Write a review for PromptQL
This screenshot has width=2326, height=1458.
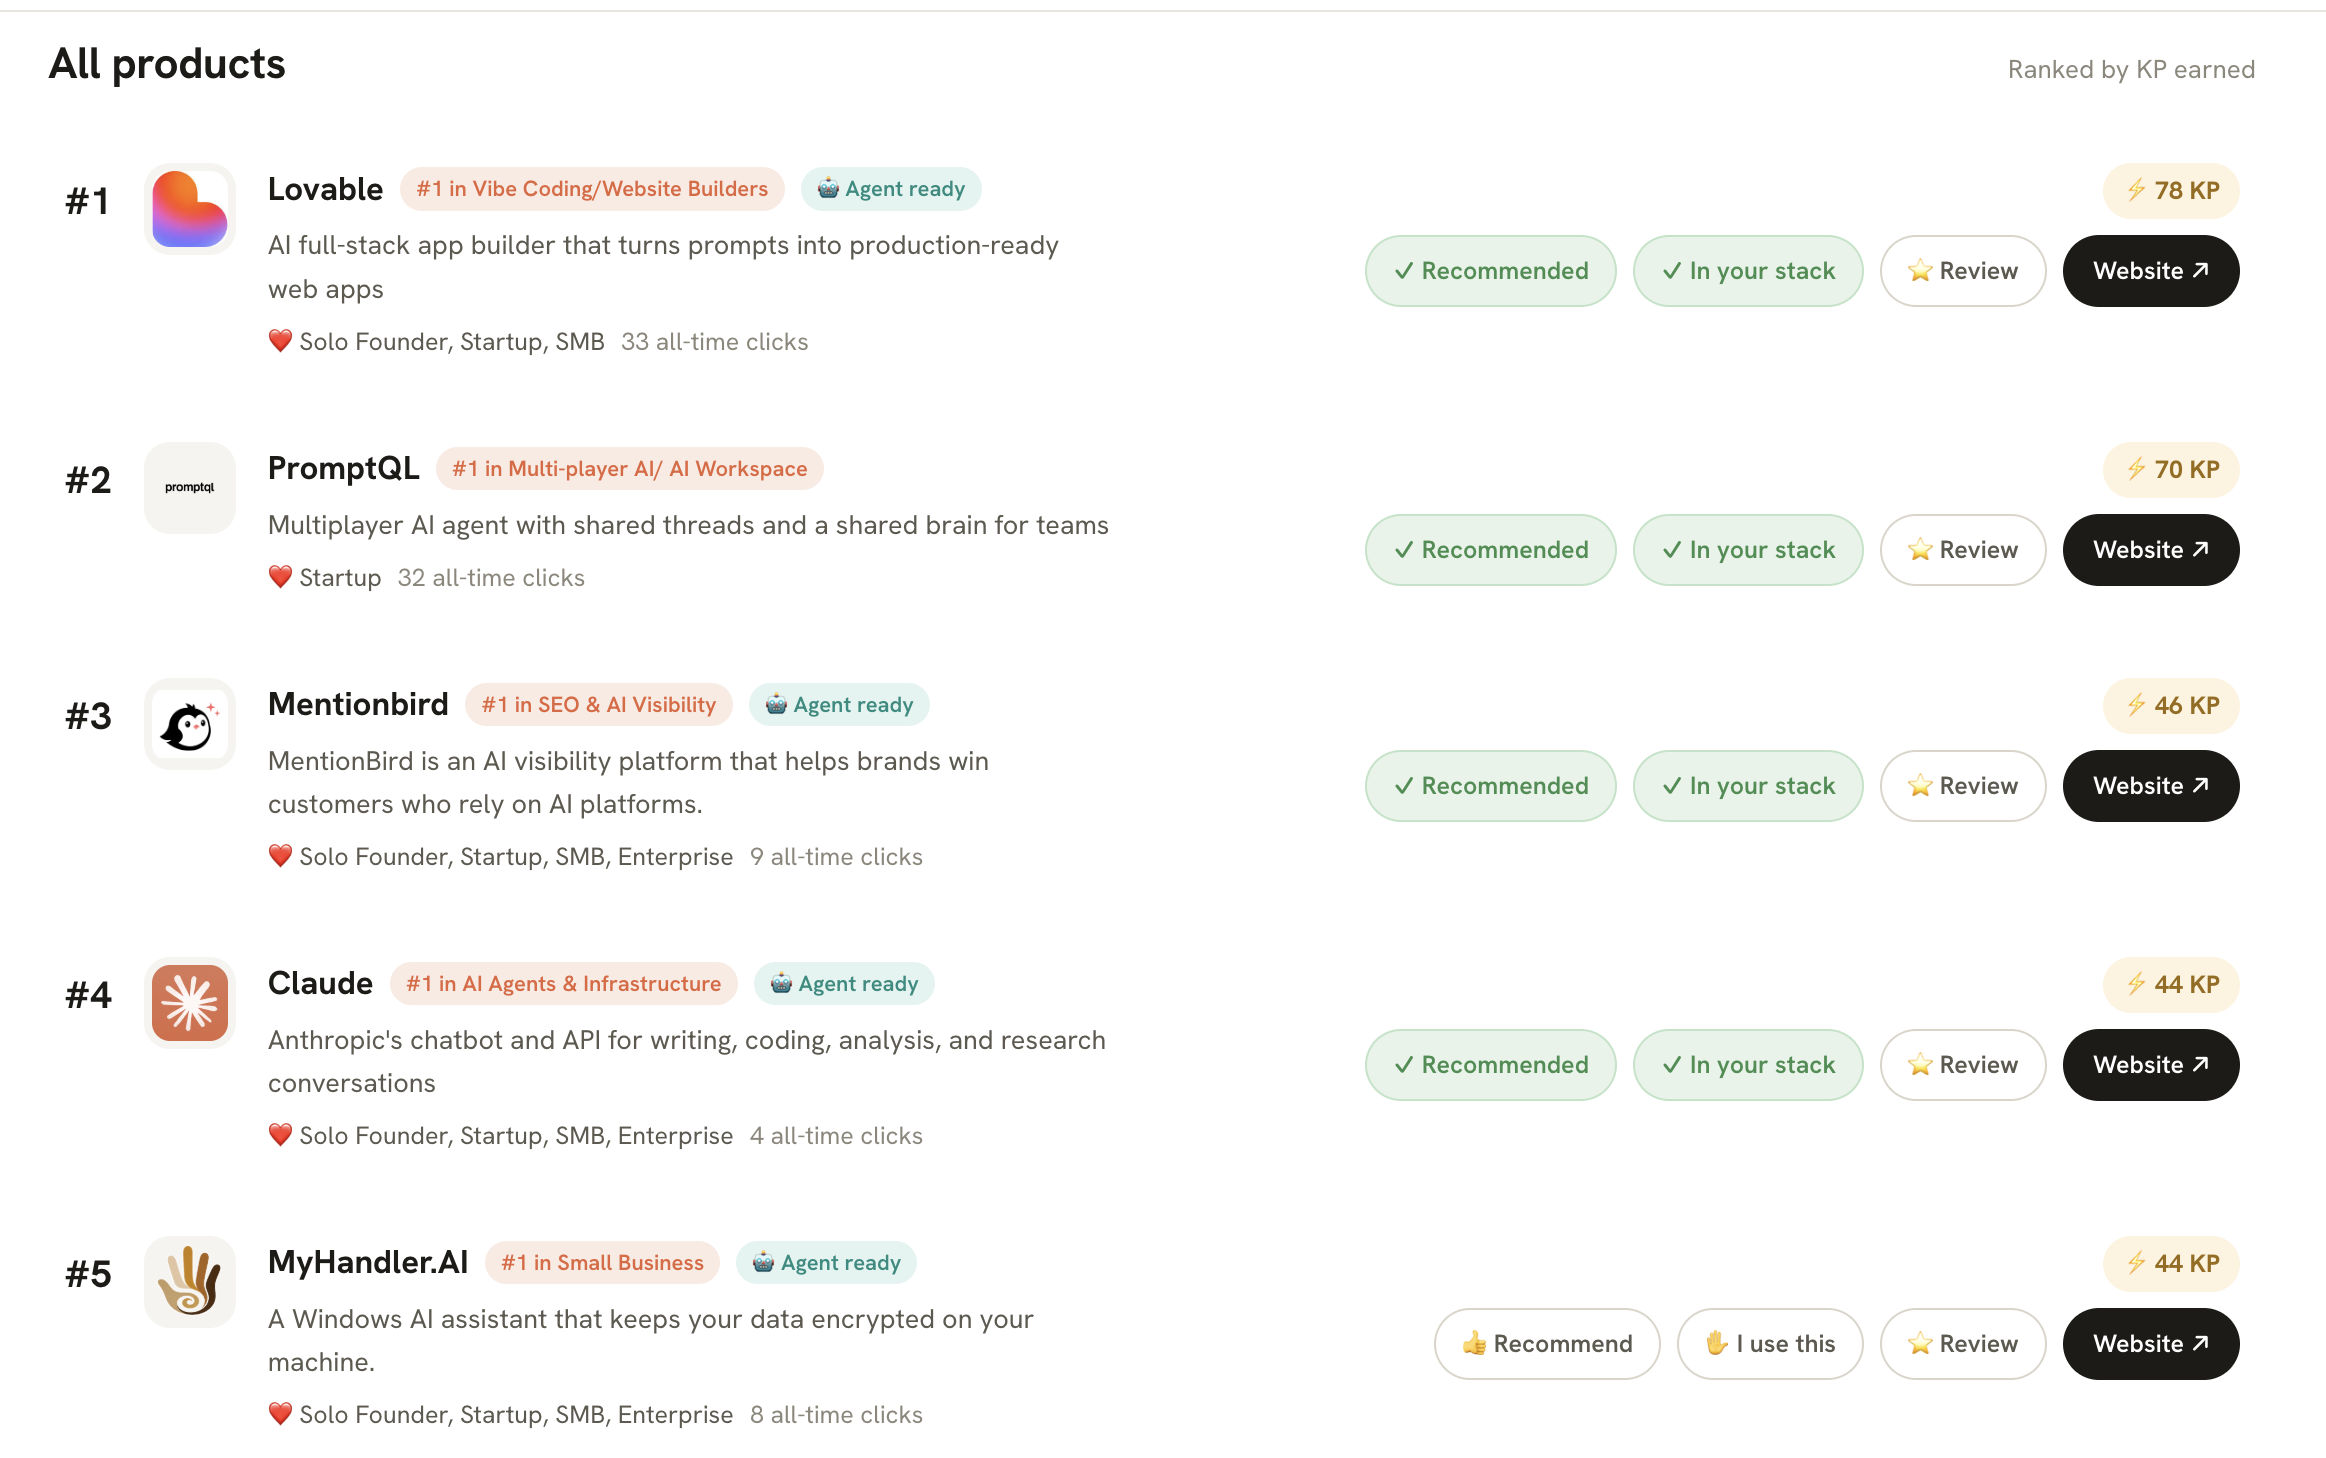coord(1963,550)
